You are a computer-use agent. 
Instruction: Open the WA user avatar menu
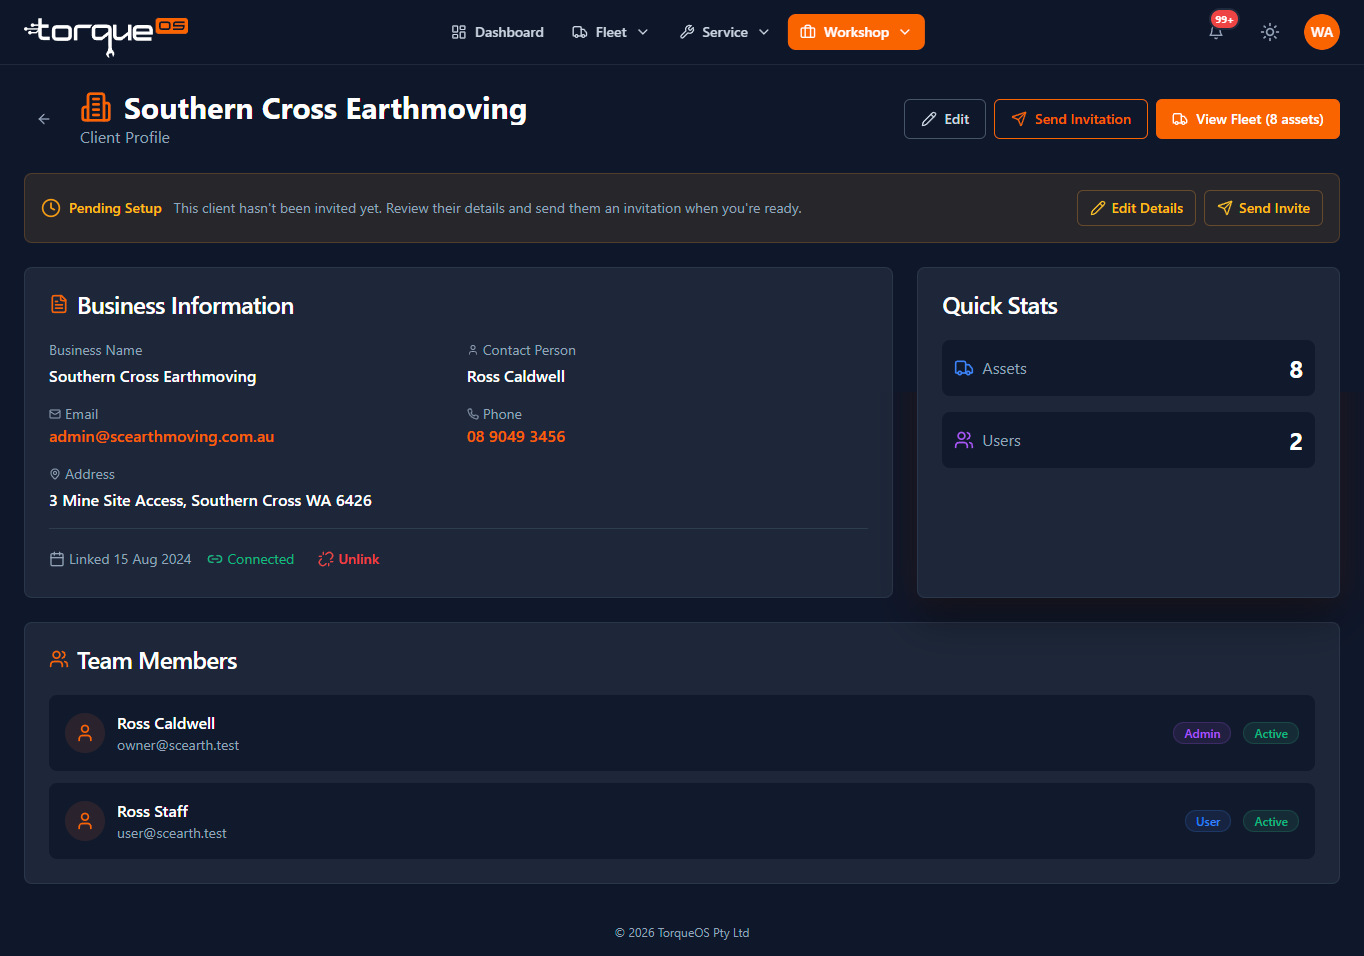tap(1322, 32)
